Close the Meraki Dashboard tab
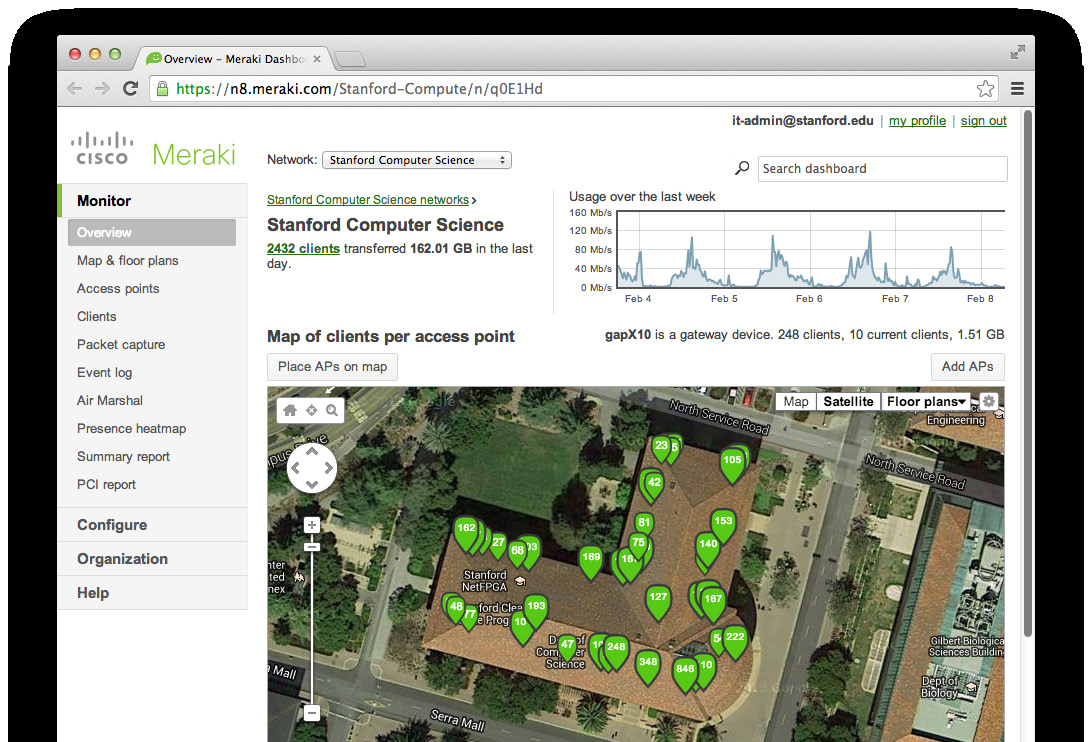 (x=317, y=59)
